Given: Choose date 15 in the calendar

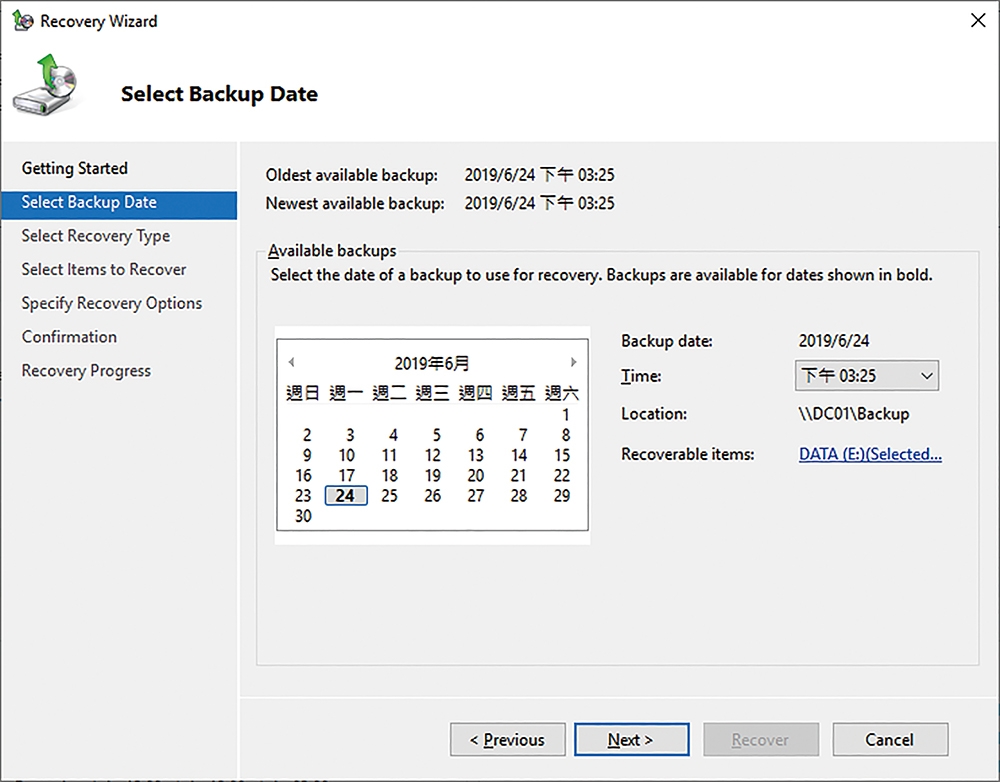Looking at the screenshot, I should click(562, 455).
